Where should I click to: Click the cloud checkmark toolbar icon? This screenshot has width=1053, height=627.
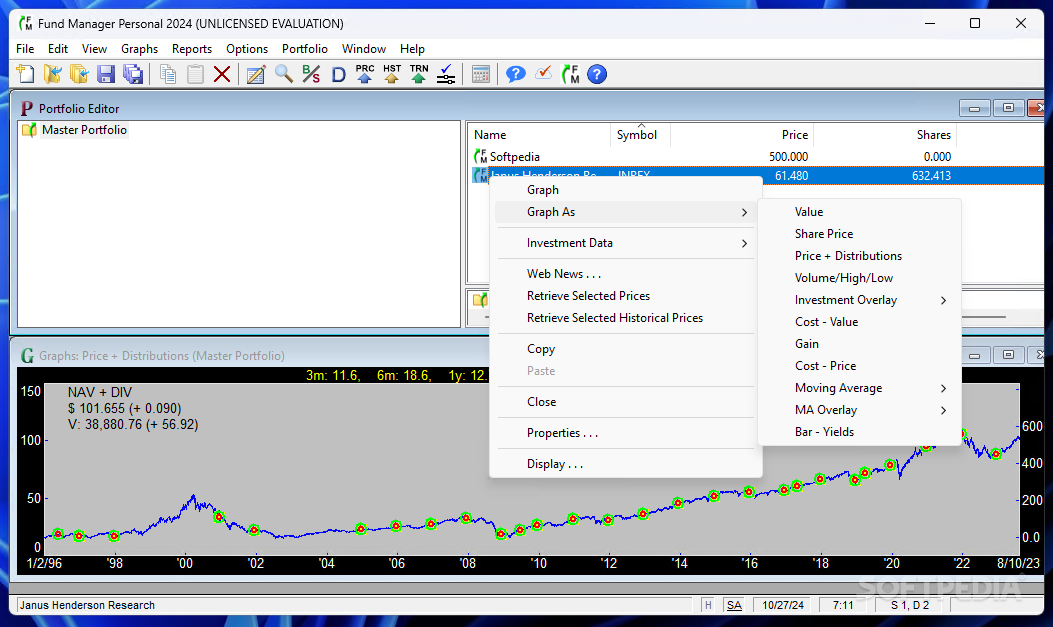click(543, 73)
